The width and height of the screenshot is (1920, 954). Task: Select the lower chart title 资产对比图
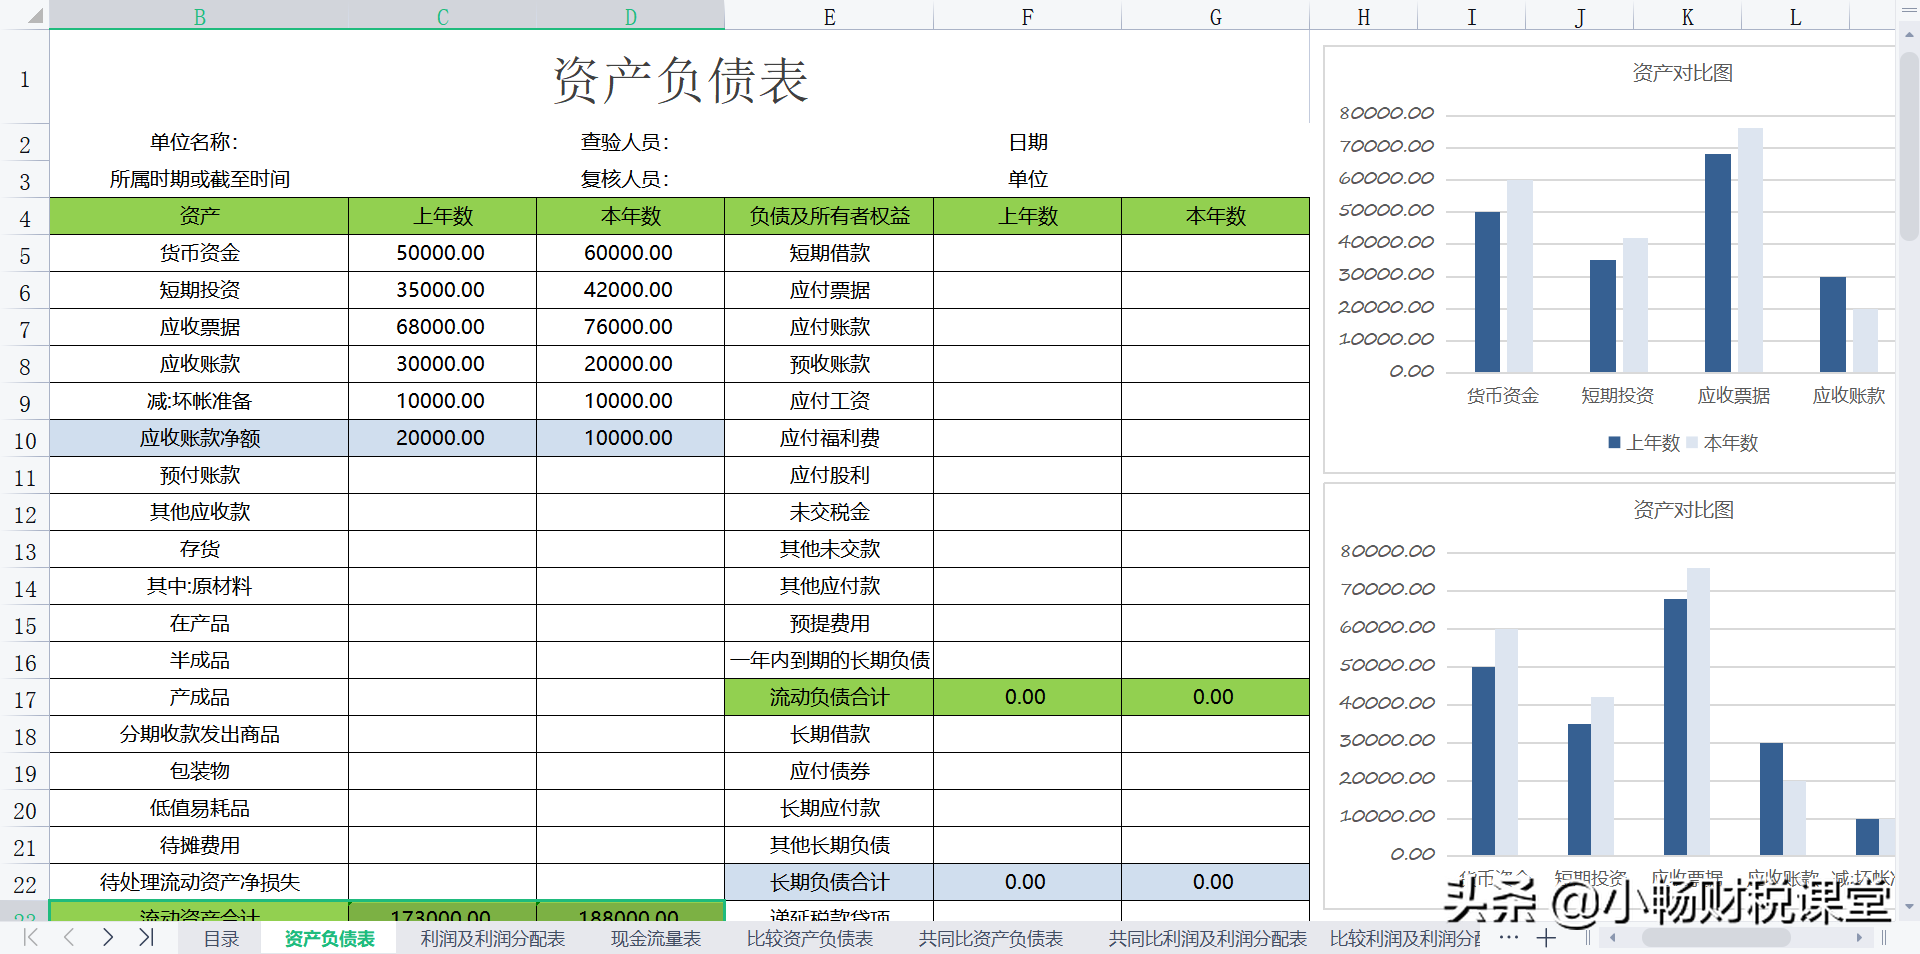pyautogui.click(x=1683, y=510)
